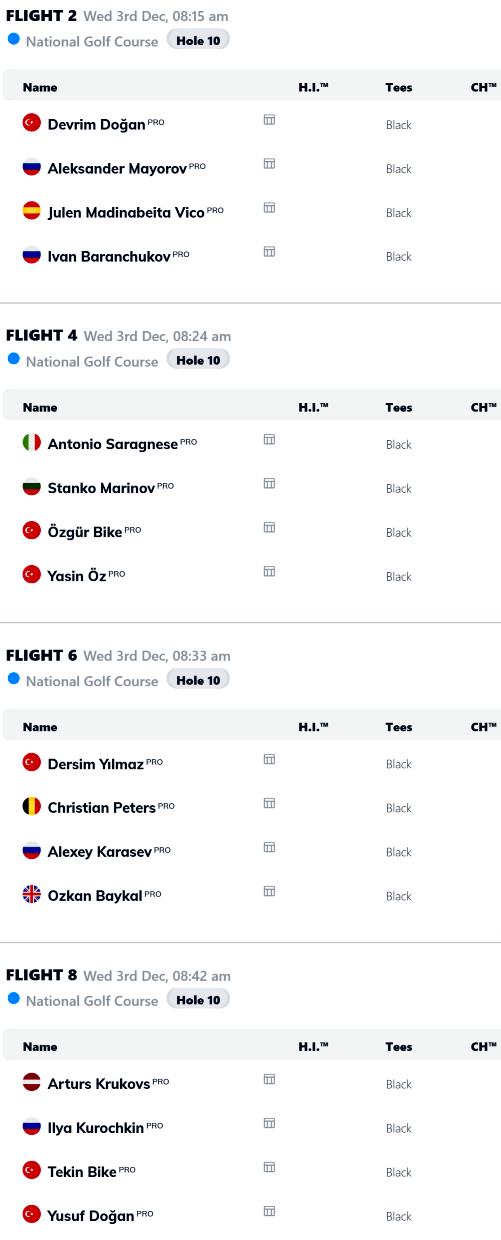Image resolution: width=501 pixels, height=1240 pixels.
Task: Click scorecard icon for Özgür Bike
Action: point(269,527)
